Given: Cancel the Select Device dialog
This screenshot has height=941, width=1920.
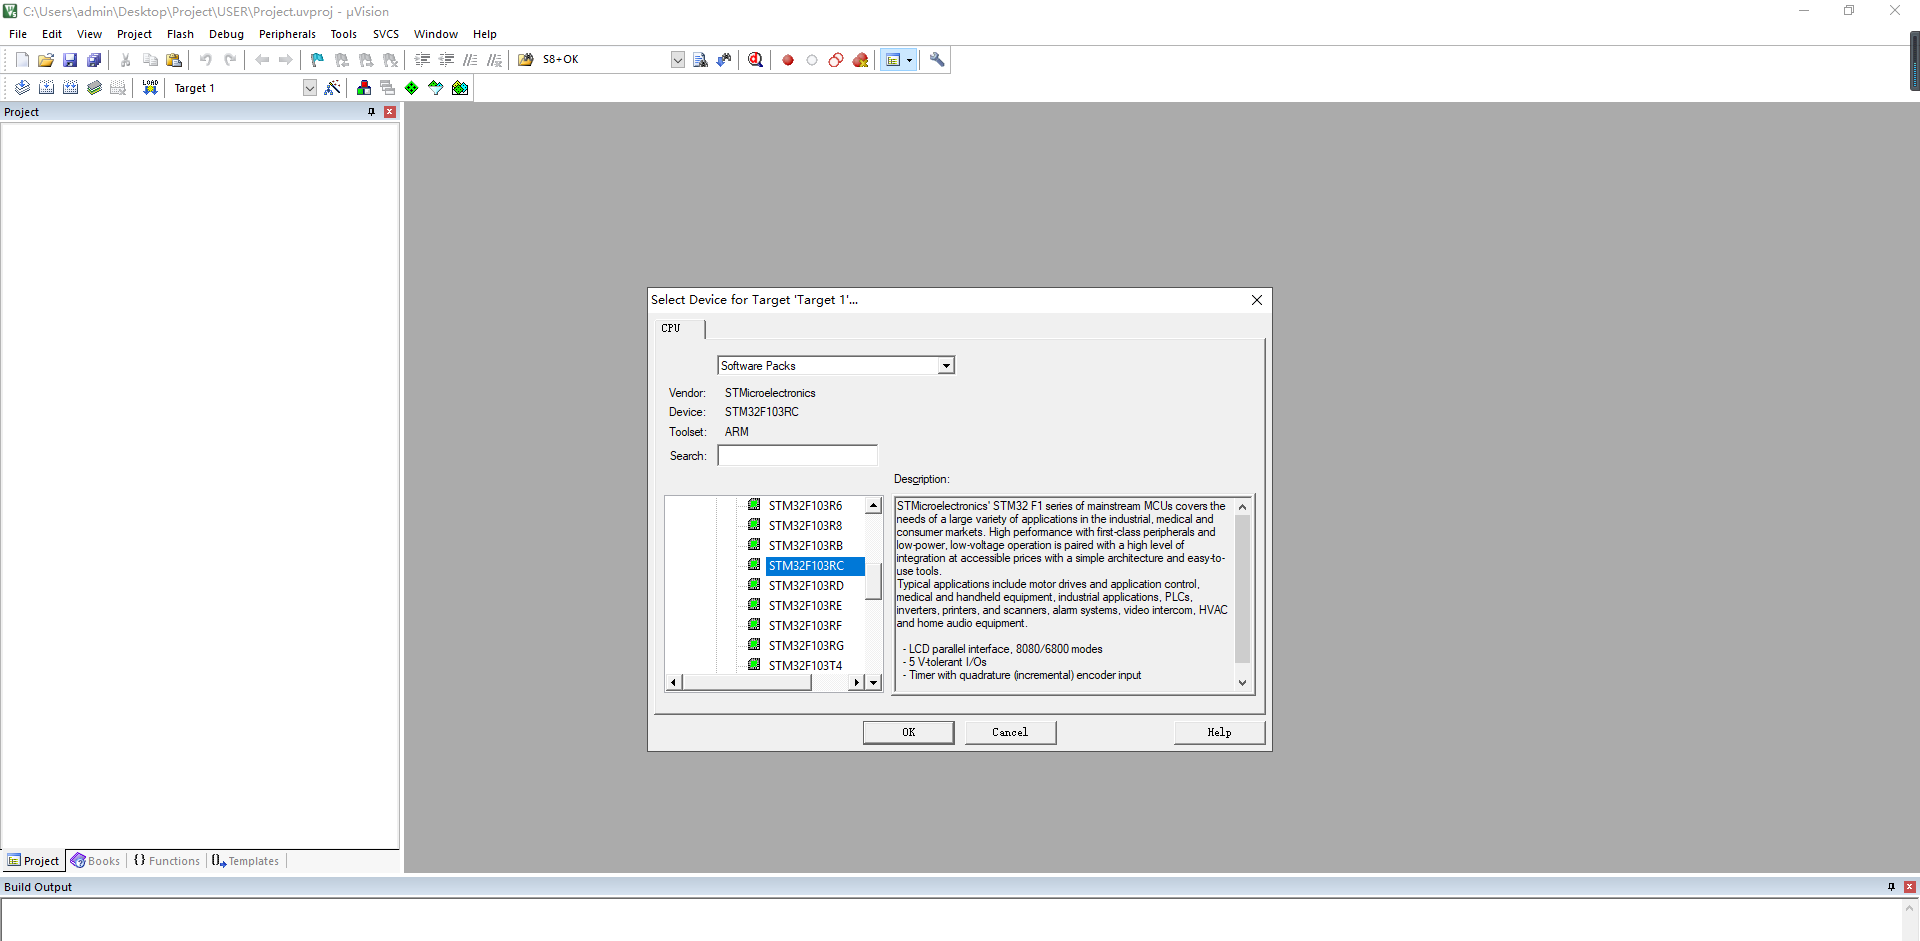Looking at the screenshot, I should [1010, 733].
